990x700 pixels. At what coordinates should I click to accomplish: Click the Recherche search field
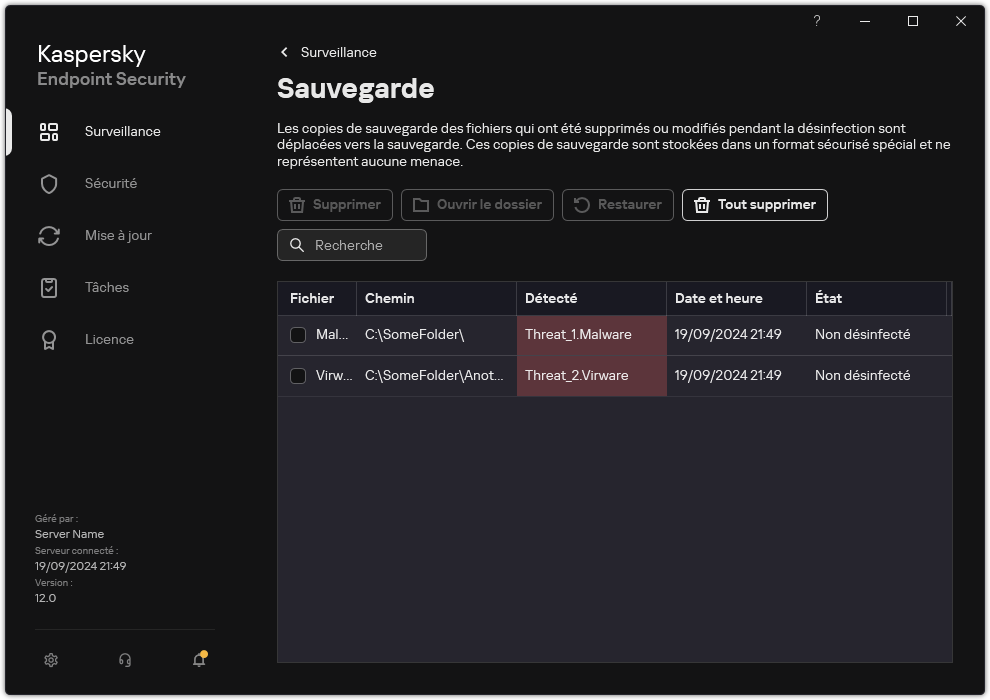click(352, 245)
